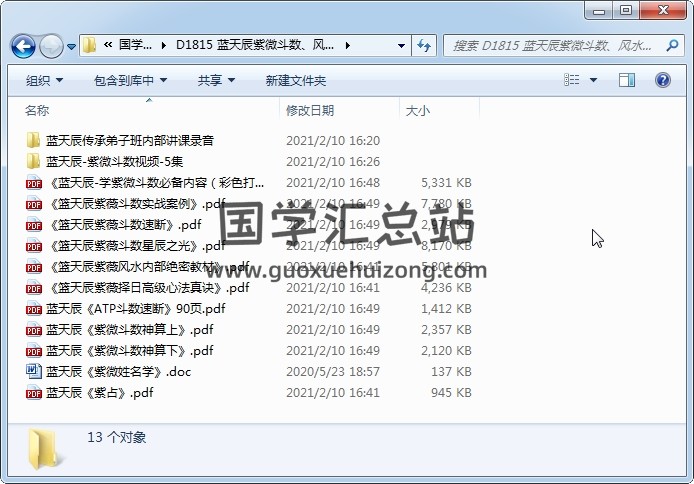Click PDF icon of 紫薇斗数实战案例

coord(34,204)
